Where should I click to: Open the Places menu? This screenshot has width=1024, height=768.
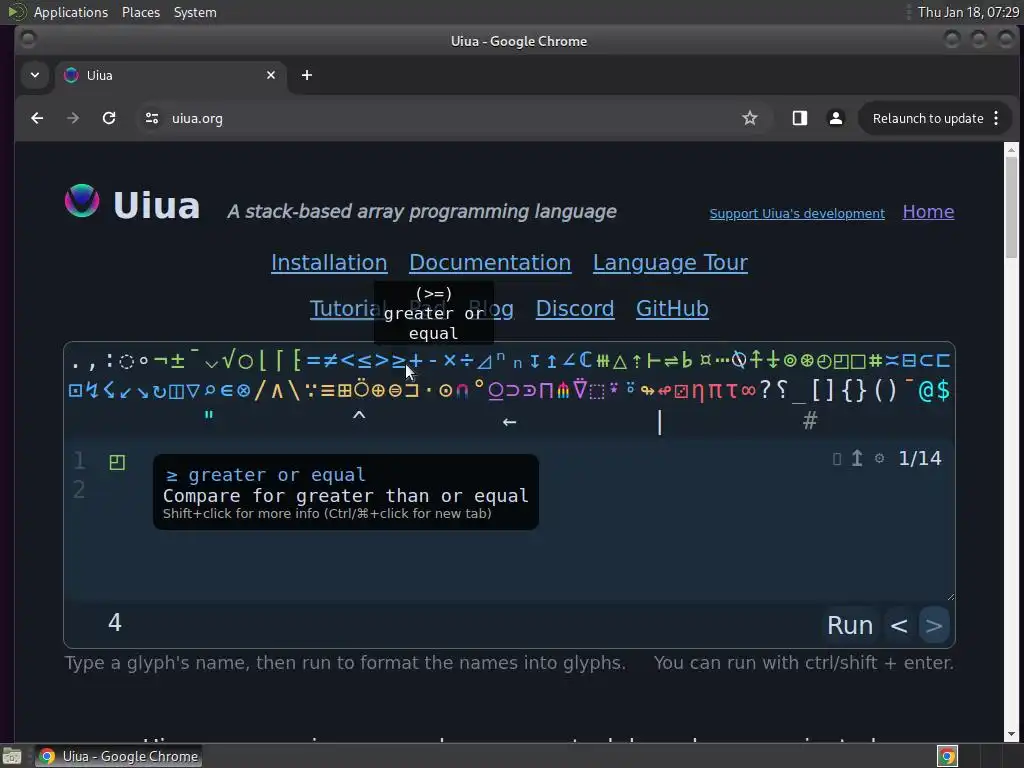tap(141, 12)
